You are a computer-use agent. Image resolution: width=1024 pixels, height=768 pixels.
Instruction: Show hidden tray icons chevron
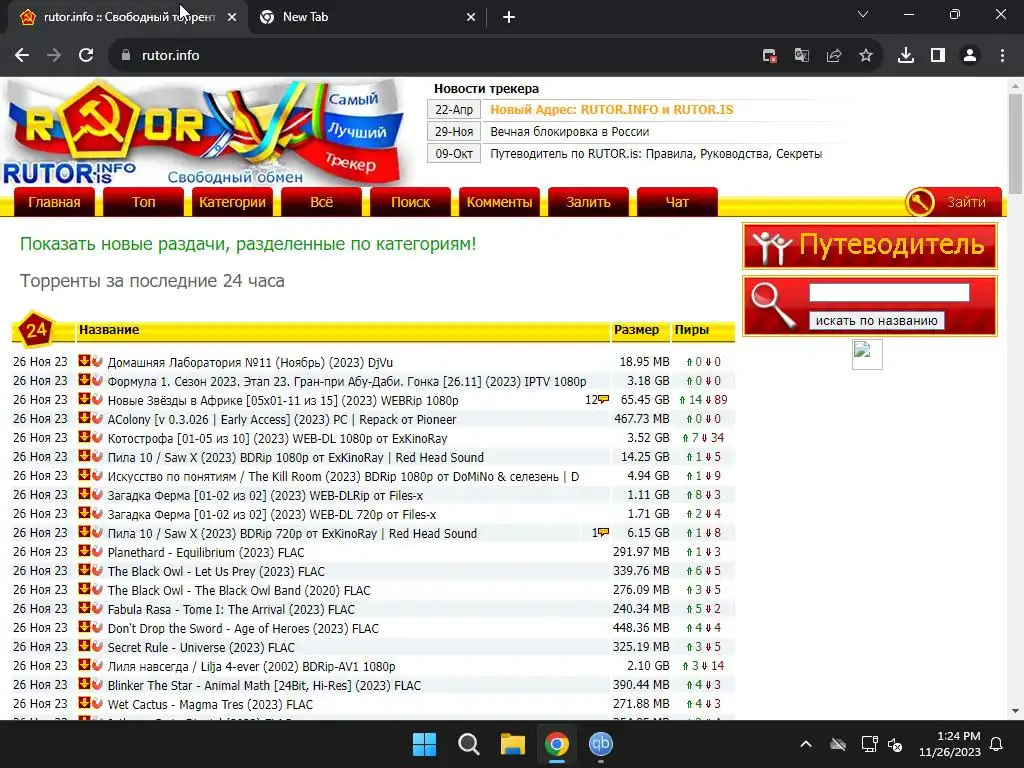point(806,744)
